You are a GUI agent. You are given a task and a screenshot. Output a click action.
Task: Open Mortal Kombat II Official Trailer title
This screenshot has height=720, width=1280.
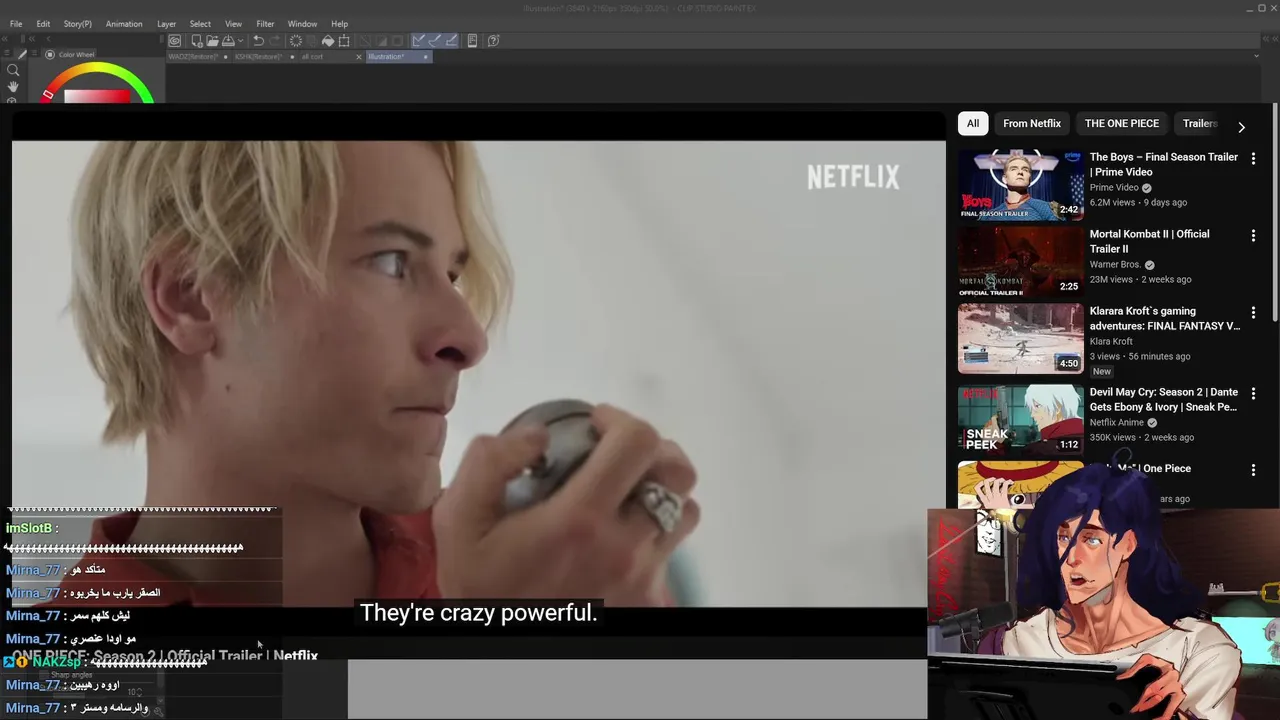tap(1150, 241)
